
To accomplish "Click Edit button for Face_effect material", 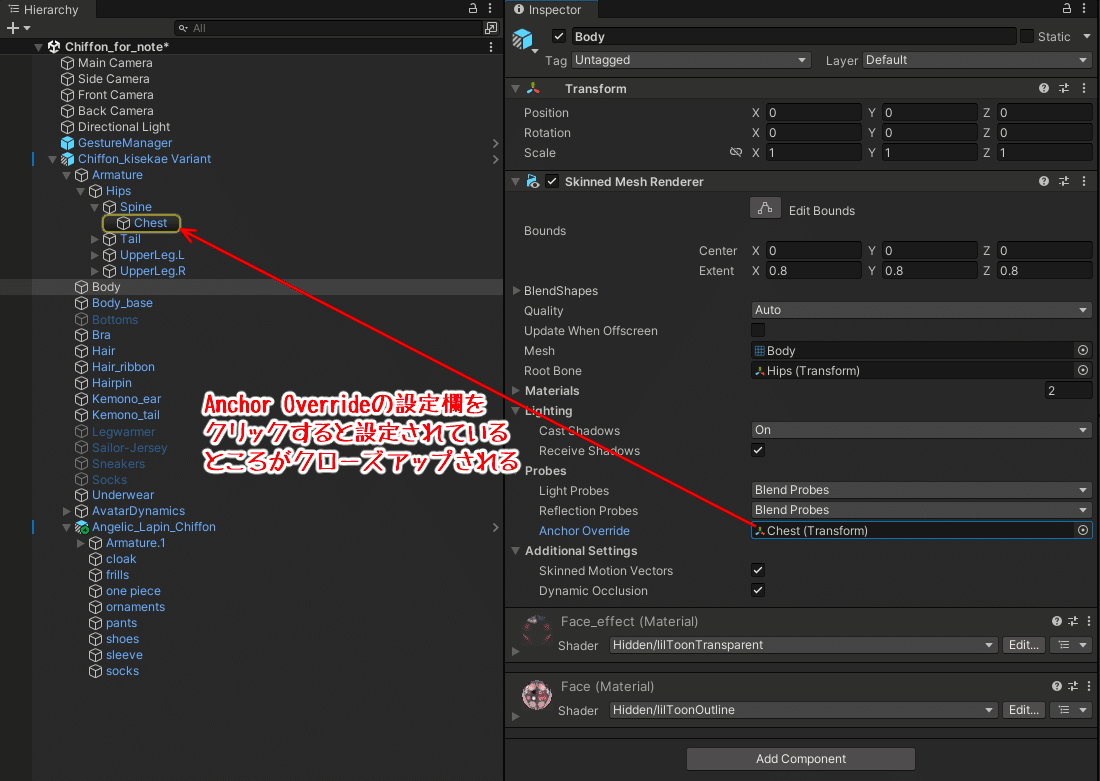I will [x=1024, y=645].
